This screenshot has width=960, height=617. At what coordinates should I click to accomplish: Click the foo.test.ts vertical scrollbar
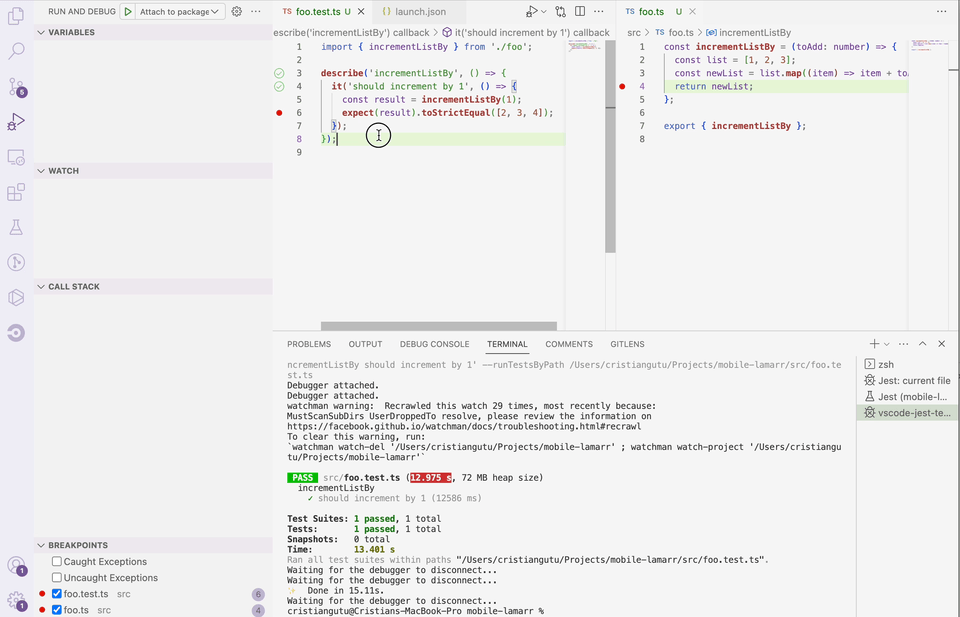coord(610,147)
